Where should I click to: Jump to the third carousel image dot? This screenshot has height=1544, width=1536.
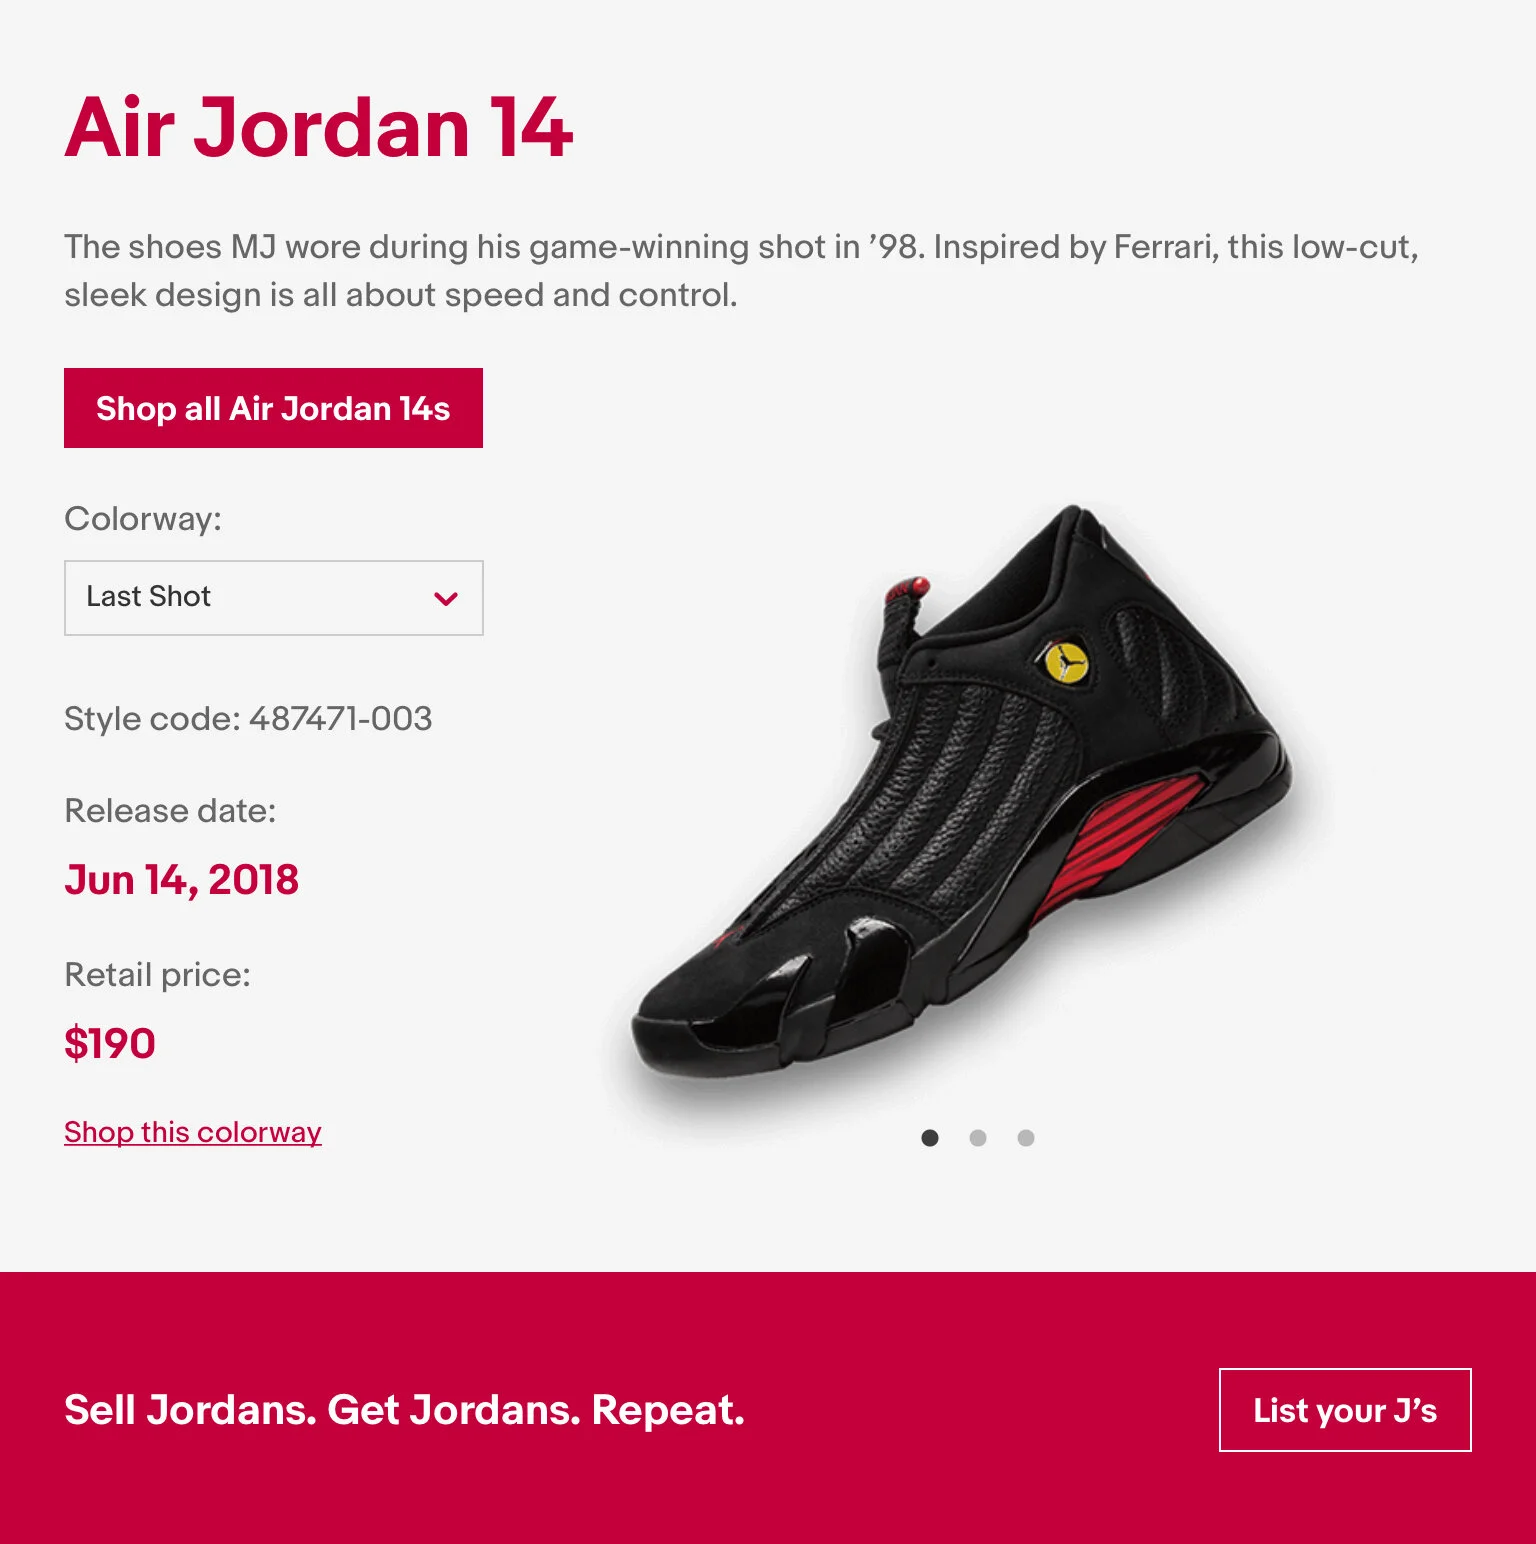click(x=1026, y=1138)
